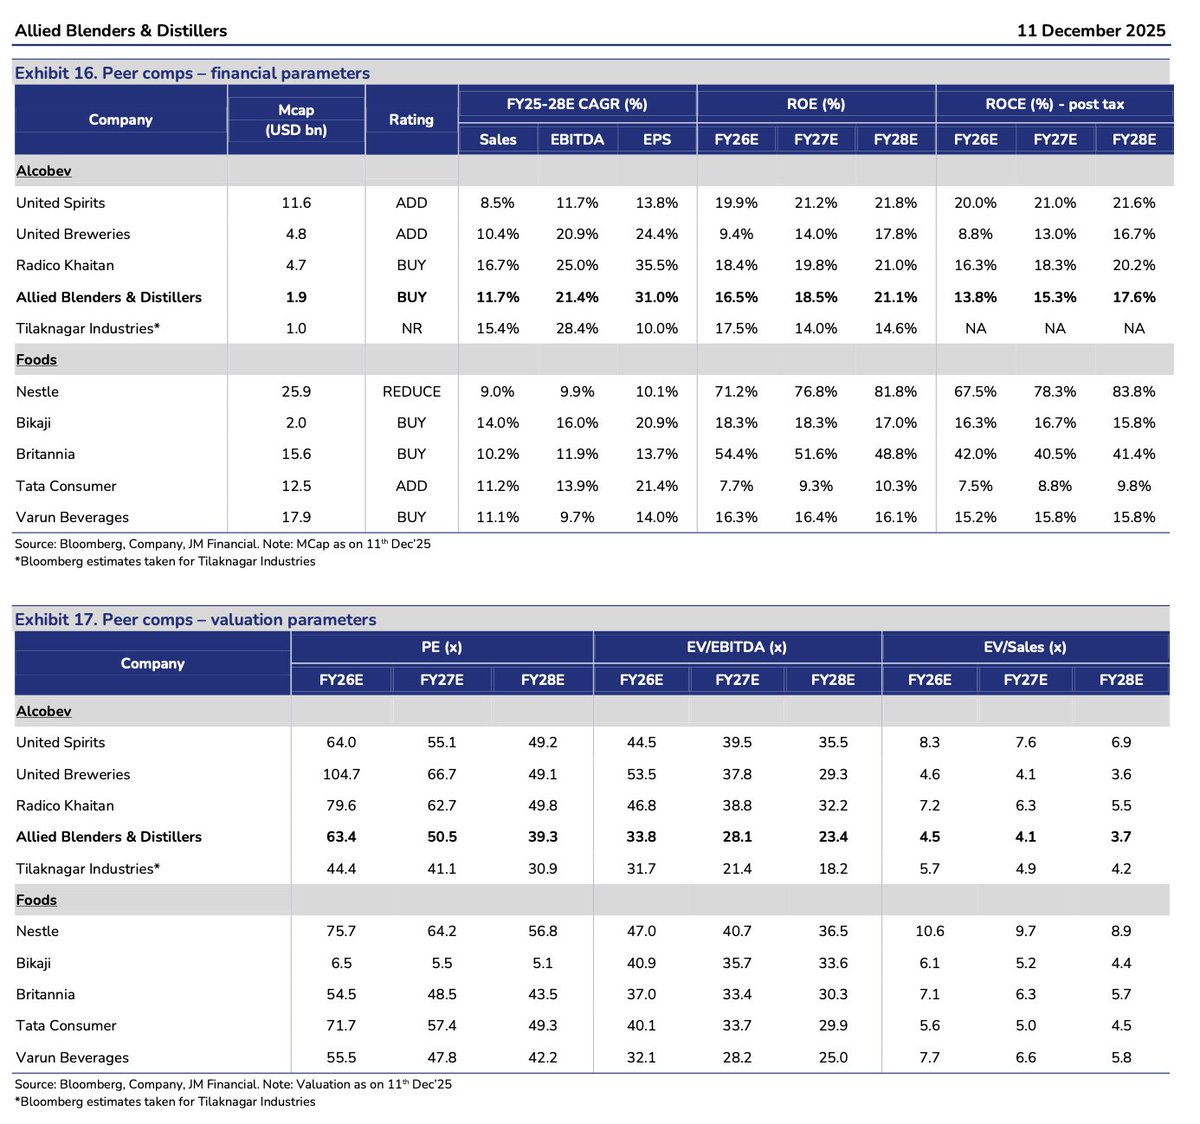Click 'Radico Khaitan' company name in Exhibit 16
This screenshot has height=1124, width=1200.
pyautogui.click(x=65, y=265)
